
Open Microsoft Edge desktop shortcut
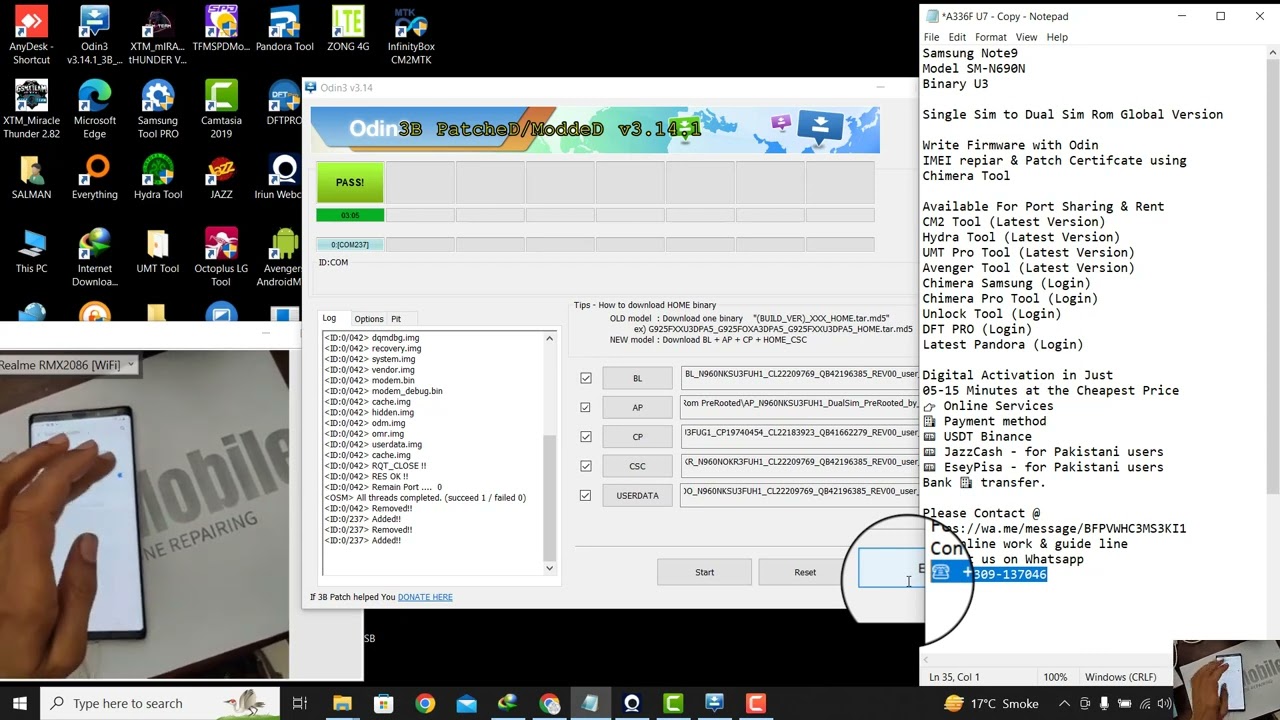(x=94, y=109)
